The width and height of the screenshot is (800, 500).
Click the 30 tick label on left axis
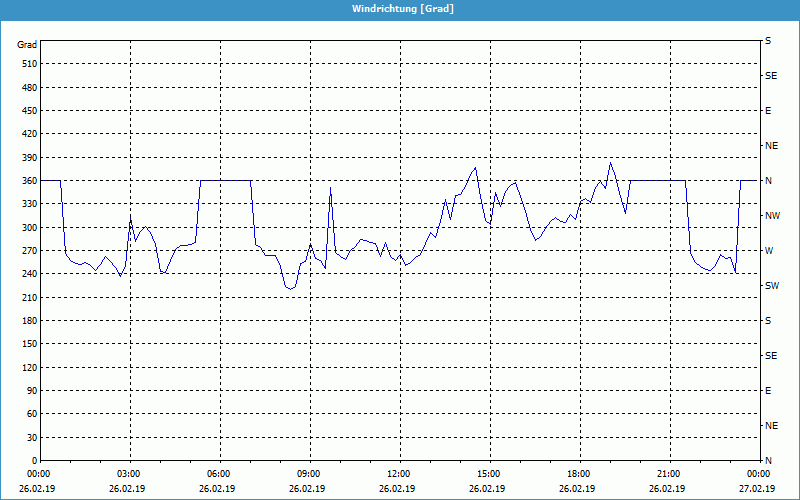point(30,438)
